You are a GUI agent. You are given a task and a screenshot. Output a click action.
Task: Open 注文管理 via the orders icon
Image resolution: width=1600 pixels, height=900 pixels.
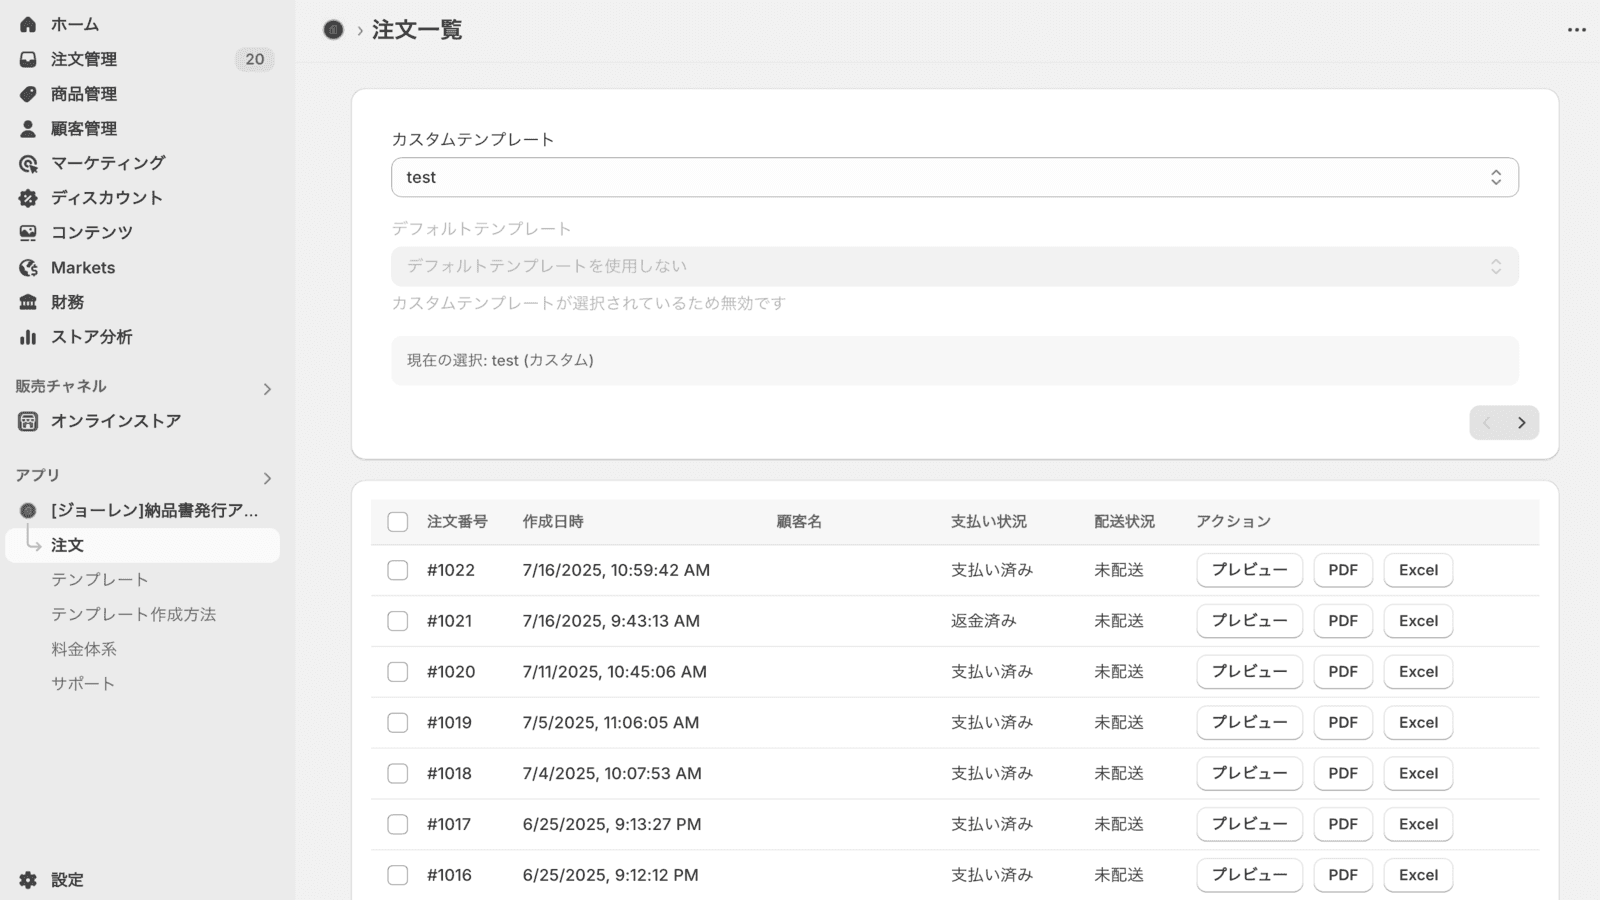[x=27, y=59]
